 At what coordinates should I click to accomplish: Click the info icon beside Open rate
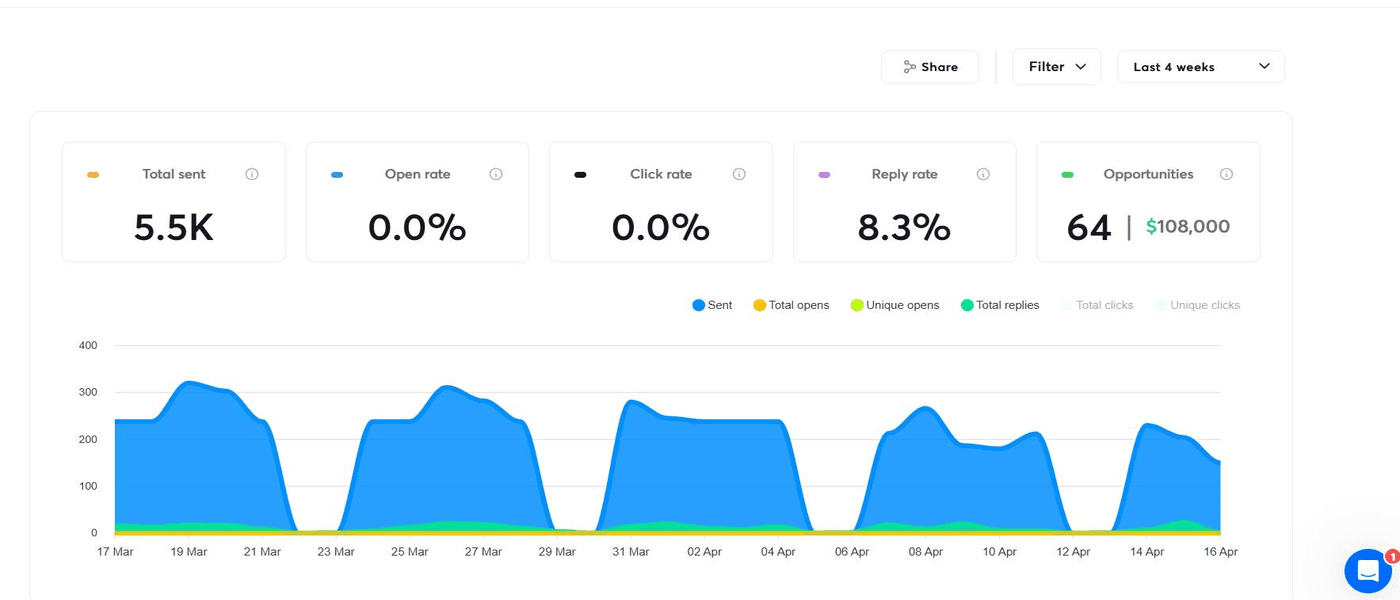coord(496,174)
